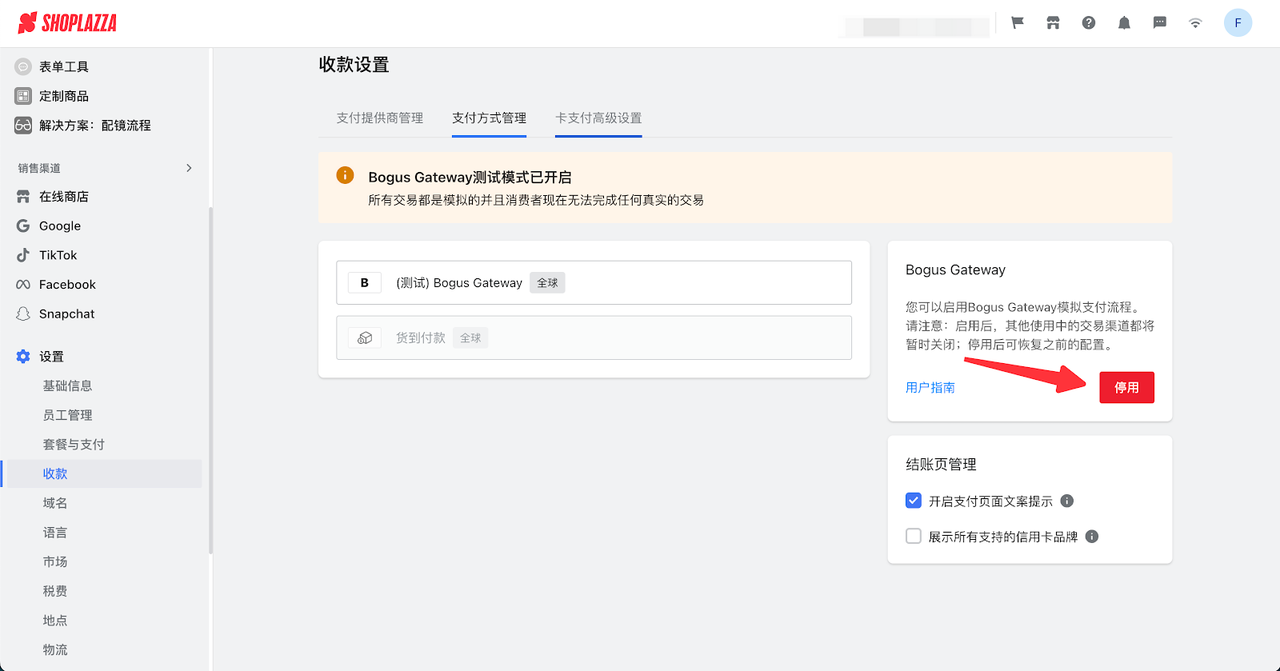Expand the 销售渠道 section
The height and width of the screenshot is (671, 1280).
(x=189, y=168)
